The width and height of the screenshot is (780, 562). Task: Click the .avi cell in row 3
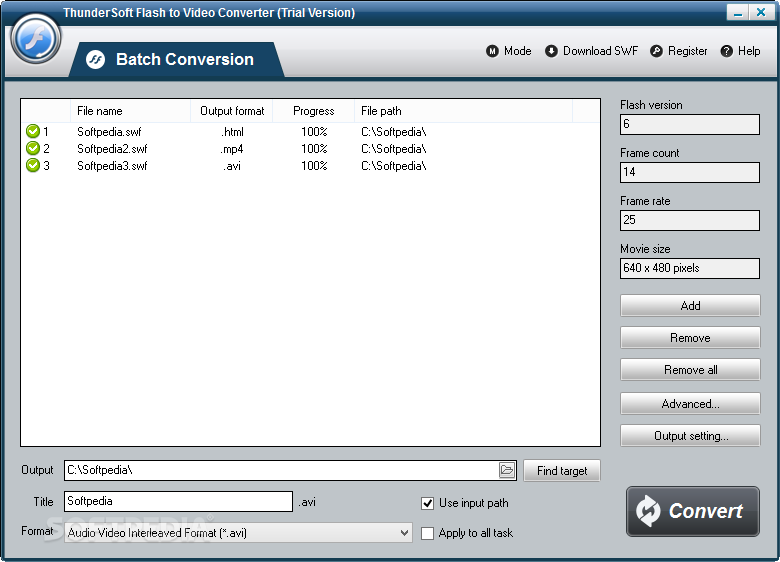point(232,166)
